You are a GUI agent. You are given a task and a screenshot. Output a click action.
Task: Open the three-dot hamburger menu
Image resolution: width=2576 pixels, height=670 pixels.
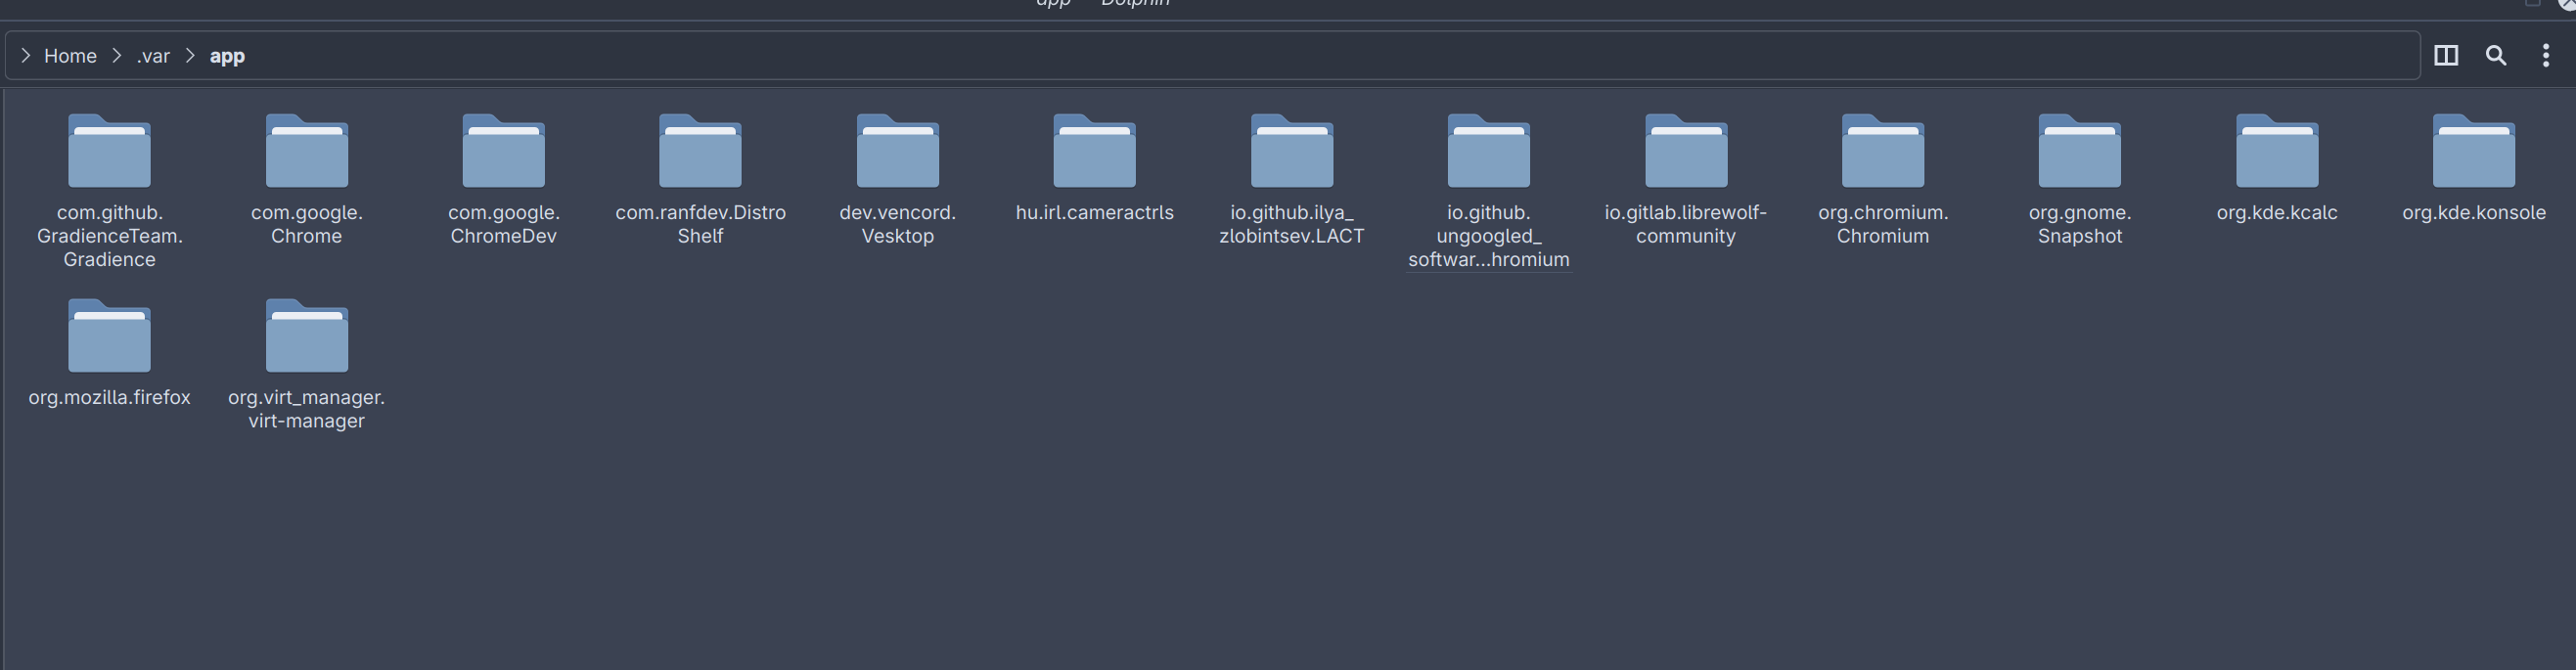click(2546, 56)
